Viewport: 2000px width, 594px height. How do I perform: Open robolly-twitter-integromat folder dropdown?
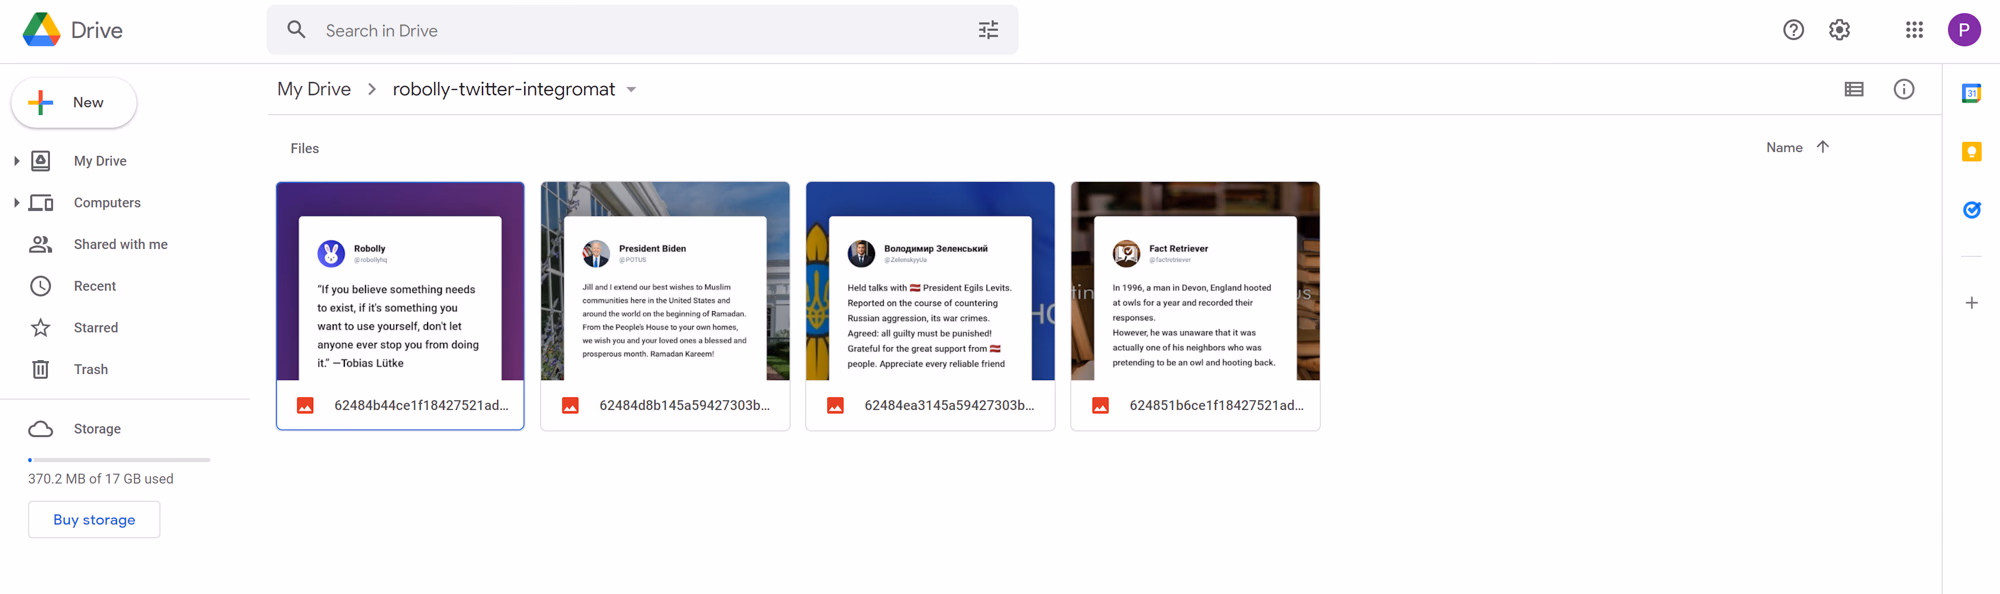coord(631,90)
